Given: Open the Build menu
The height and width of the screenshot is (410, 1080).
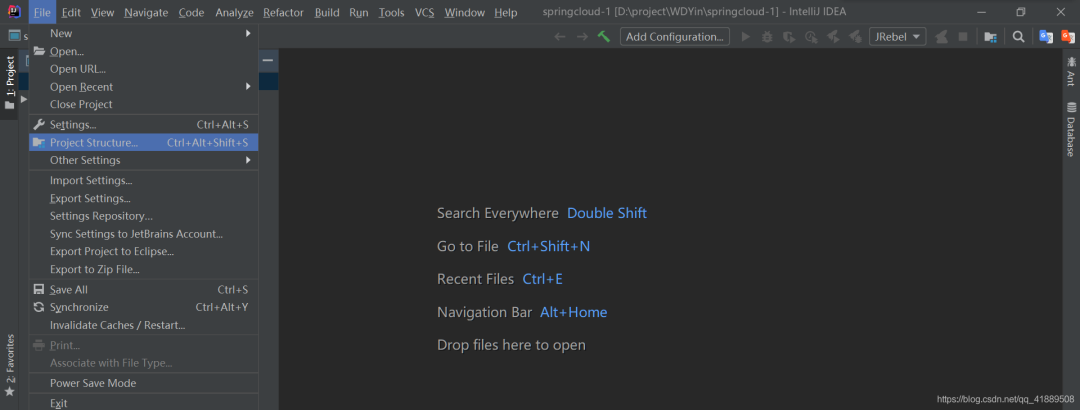Looking at the screenshot, I should pyautogui.click(x=327, y=12).
